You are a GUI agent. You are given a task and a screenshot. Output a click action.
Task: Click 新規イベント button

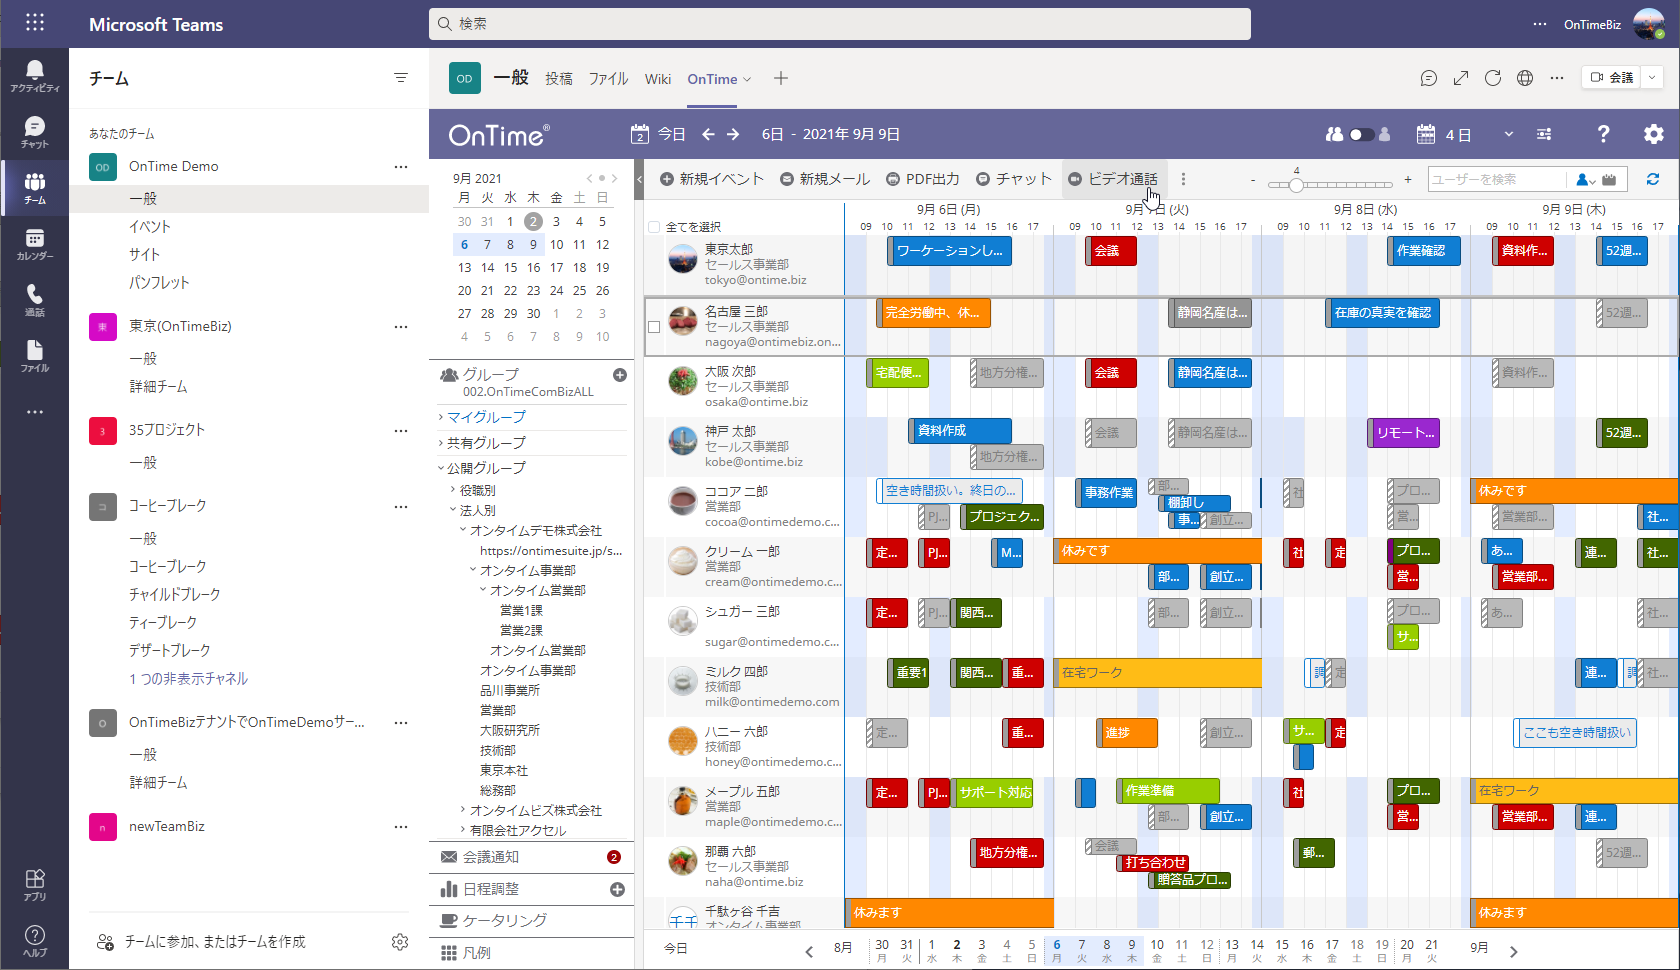(x=712, y=179)
